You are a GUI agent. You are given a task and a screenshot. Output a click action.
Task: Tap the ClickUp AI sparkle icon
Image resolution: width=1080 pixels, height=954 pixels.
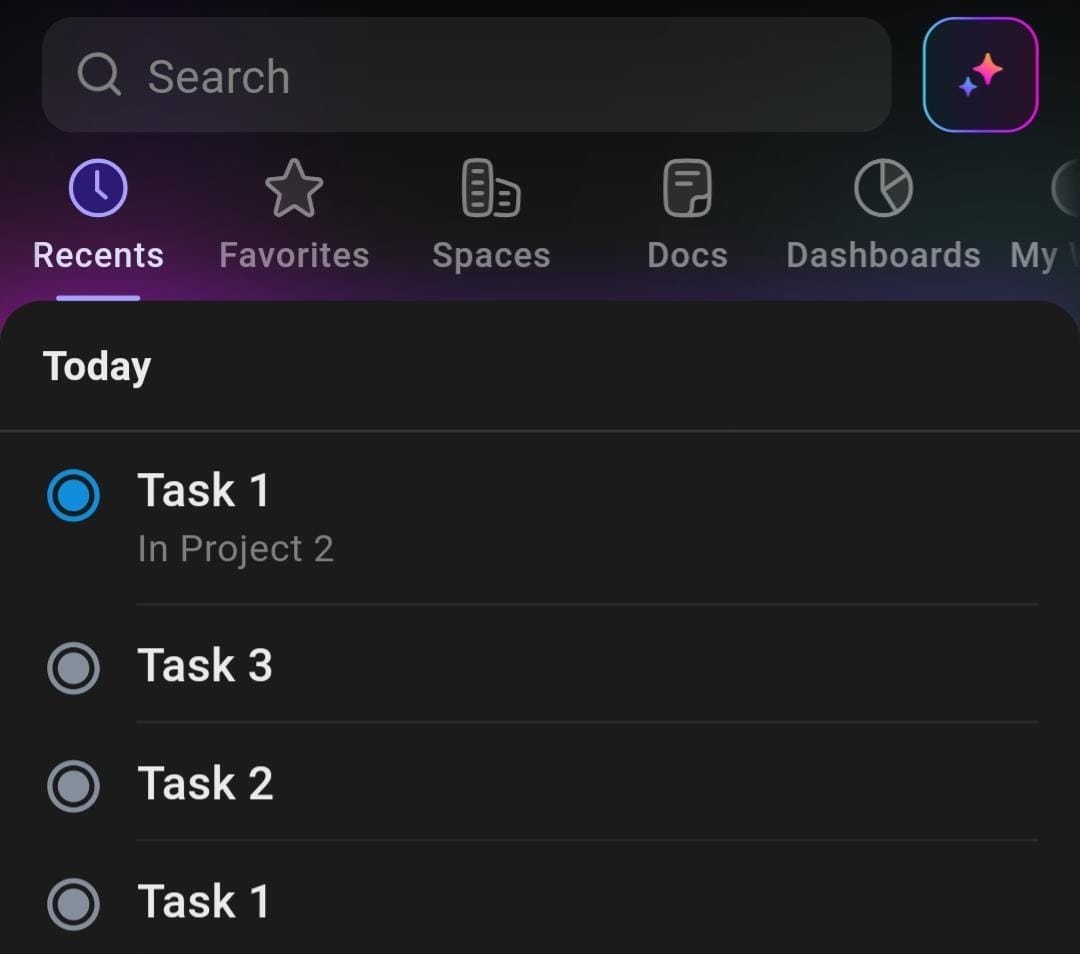pyautogui.click(x=980, y=73)
